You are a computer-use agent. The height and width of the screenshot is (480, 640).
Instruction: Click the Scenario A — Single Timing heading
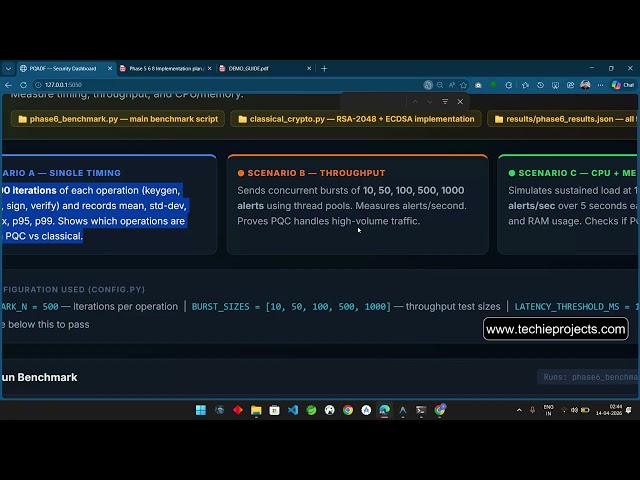61,173
